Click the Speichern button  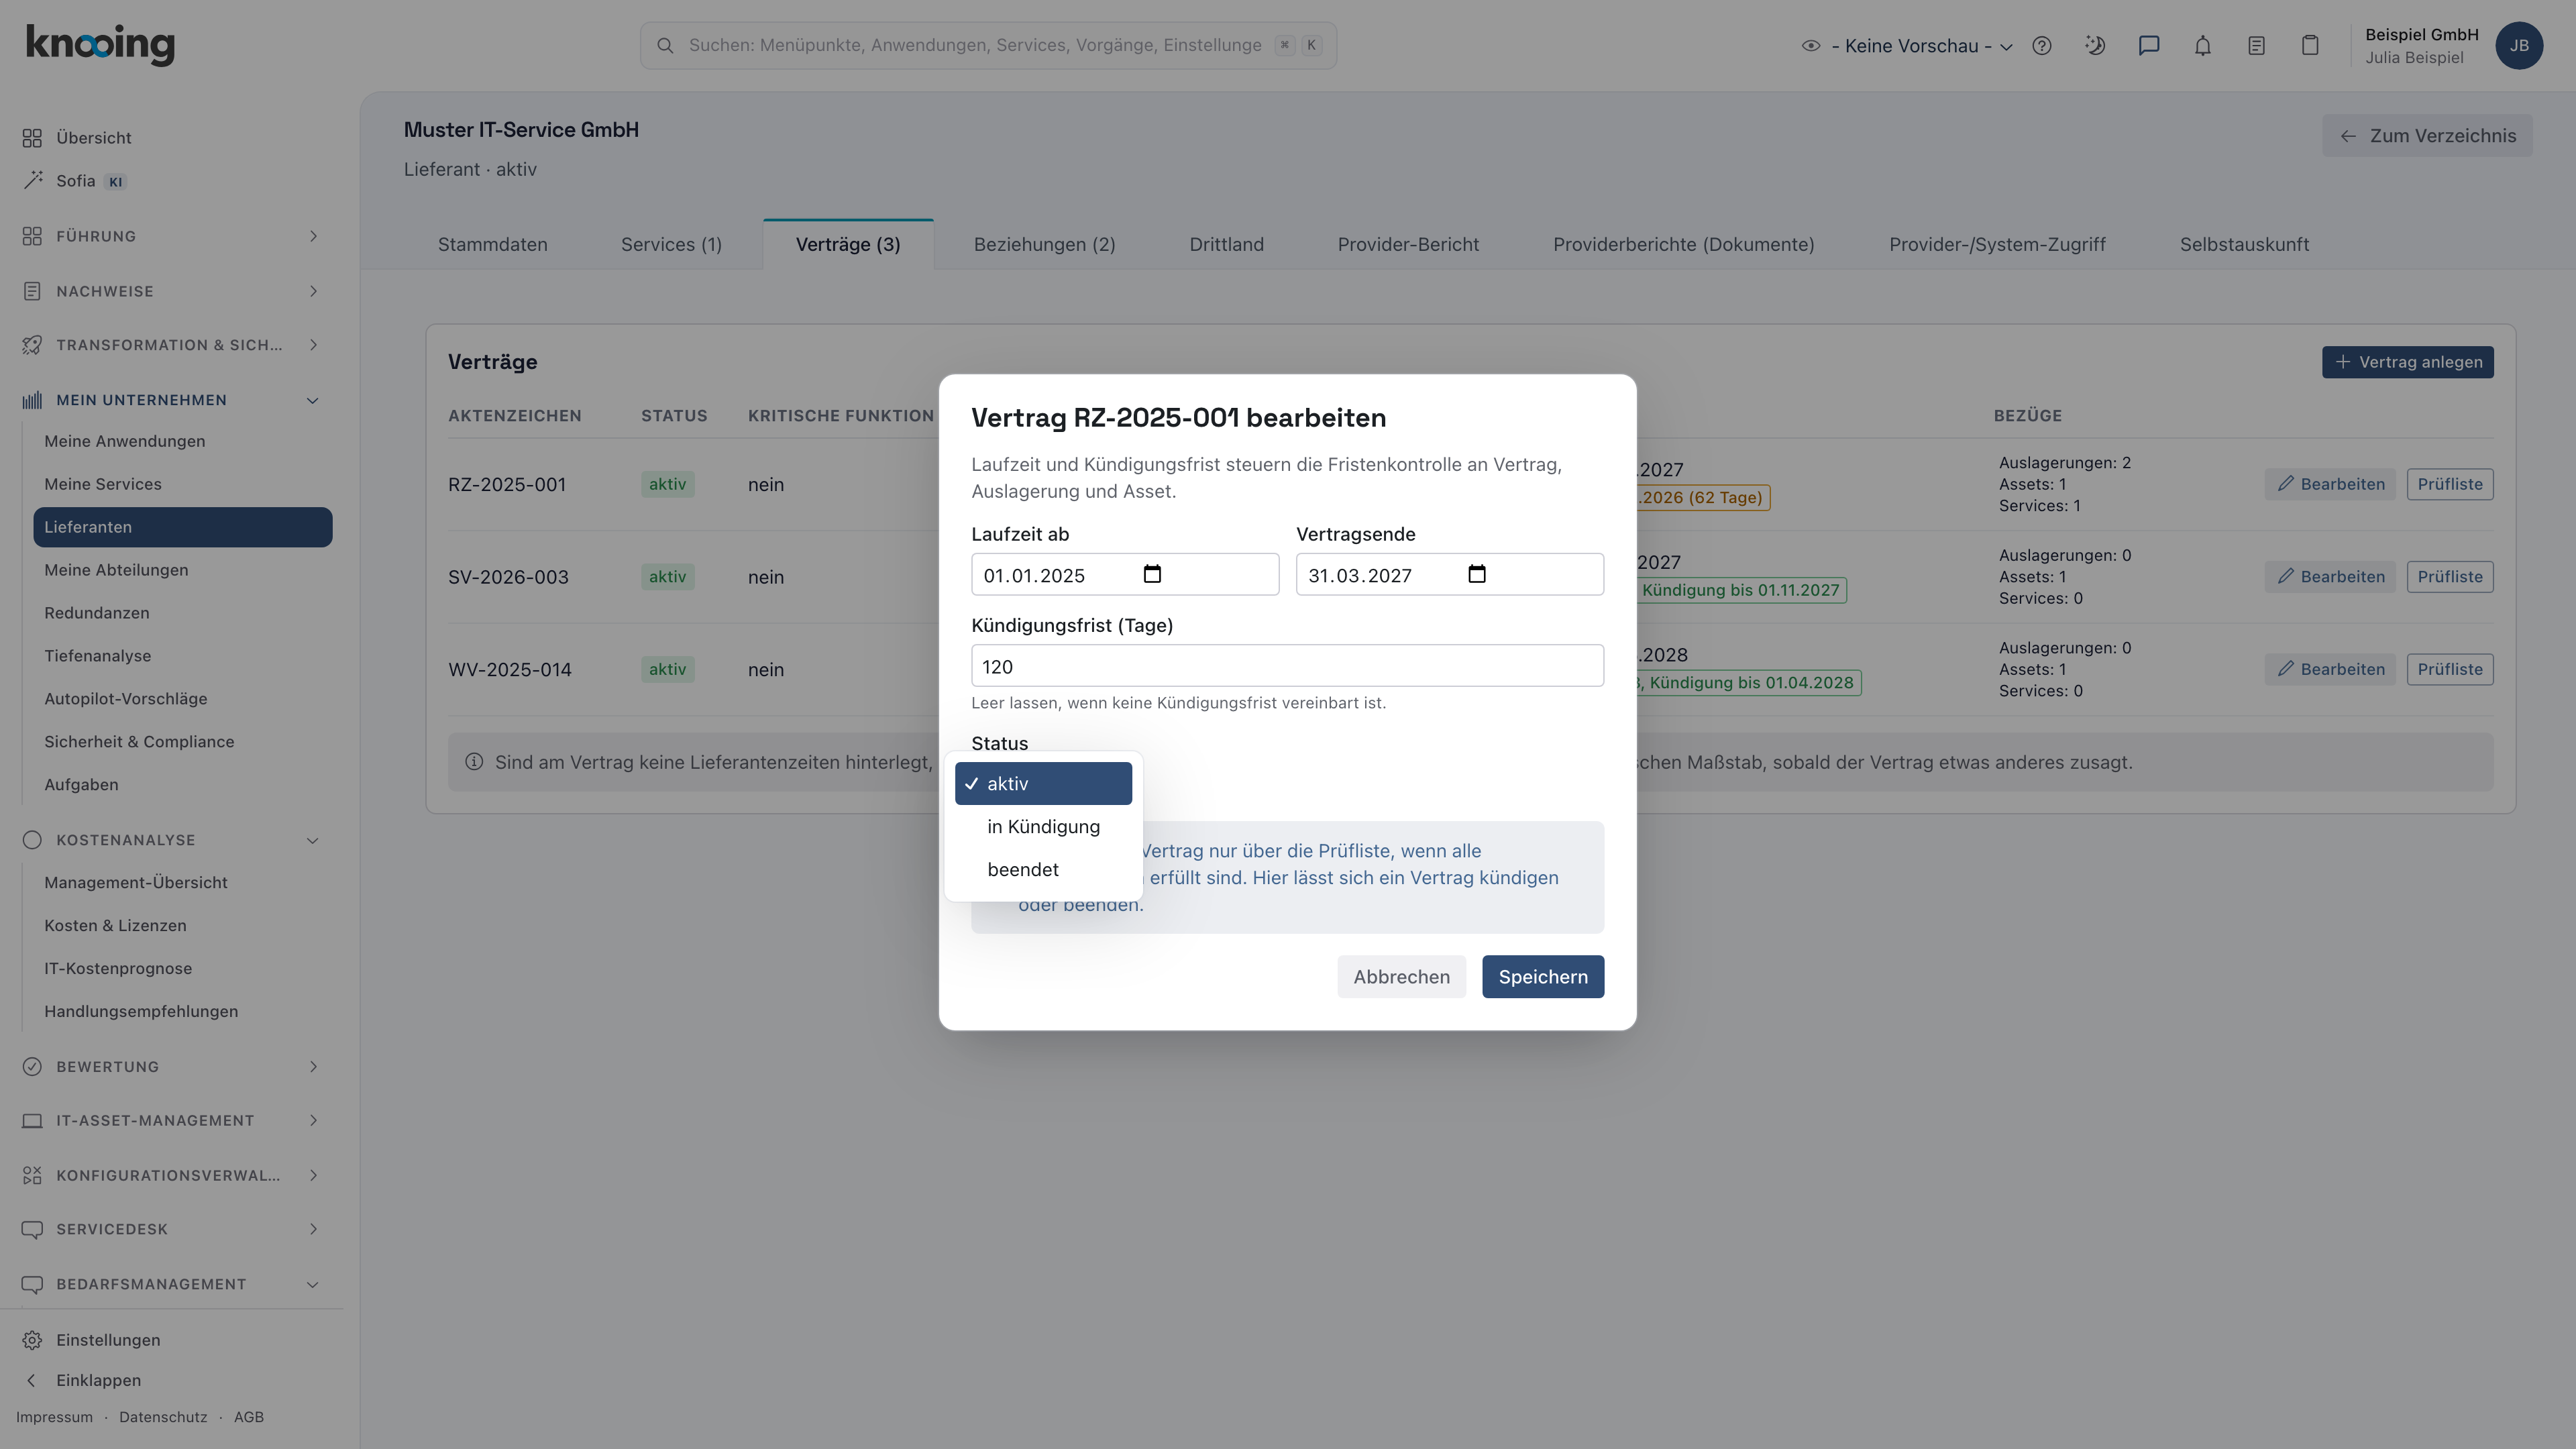tap(1543, 977)
